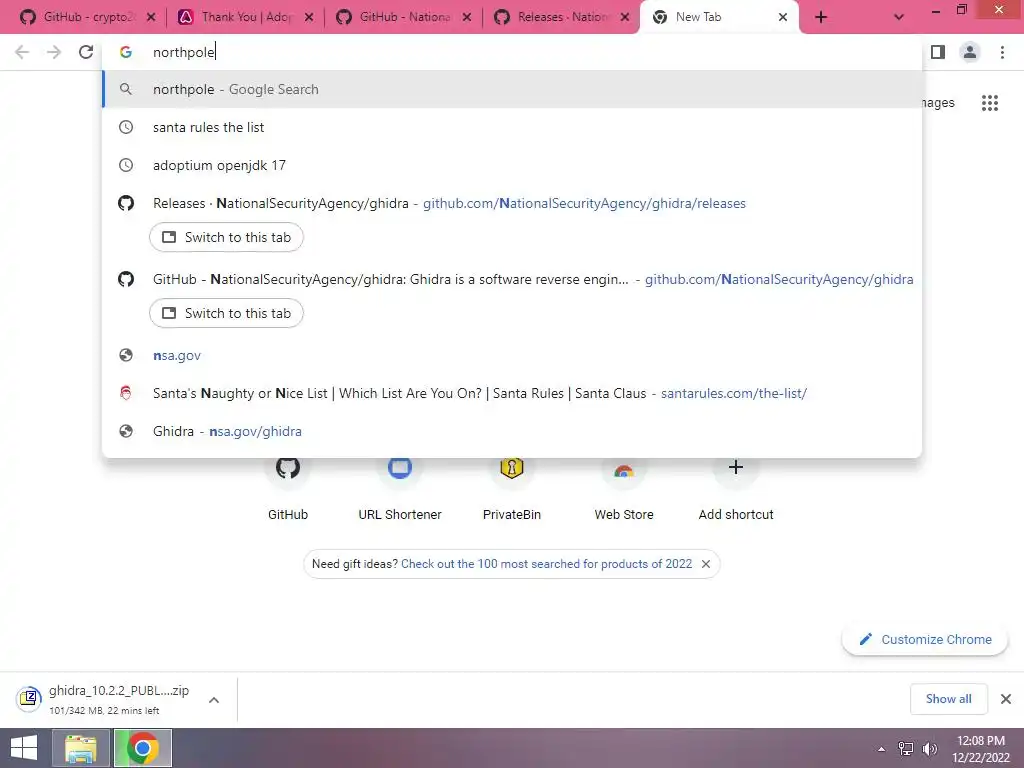Viewport: 1024px width, 768px height.
Task: Click Show all downloads button
Action: coord(948,699)
